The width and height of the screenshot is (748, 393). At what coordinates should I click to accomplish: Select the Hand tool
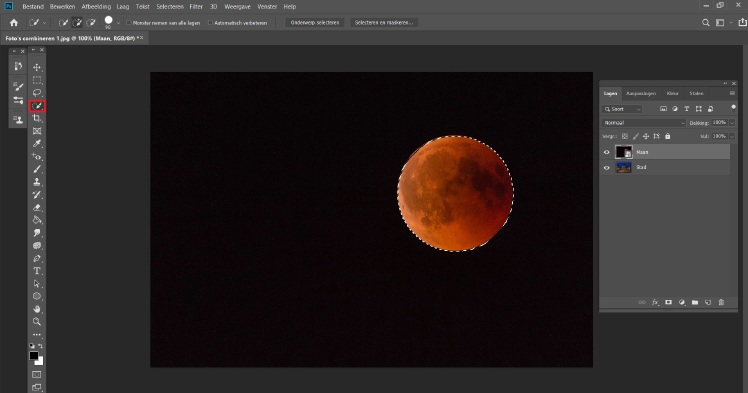(x=37, y=309)
